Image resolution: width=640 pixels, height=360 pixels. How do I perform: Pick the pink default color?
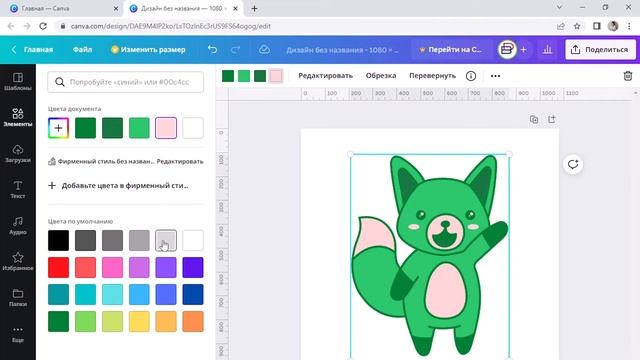point(112,267)
